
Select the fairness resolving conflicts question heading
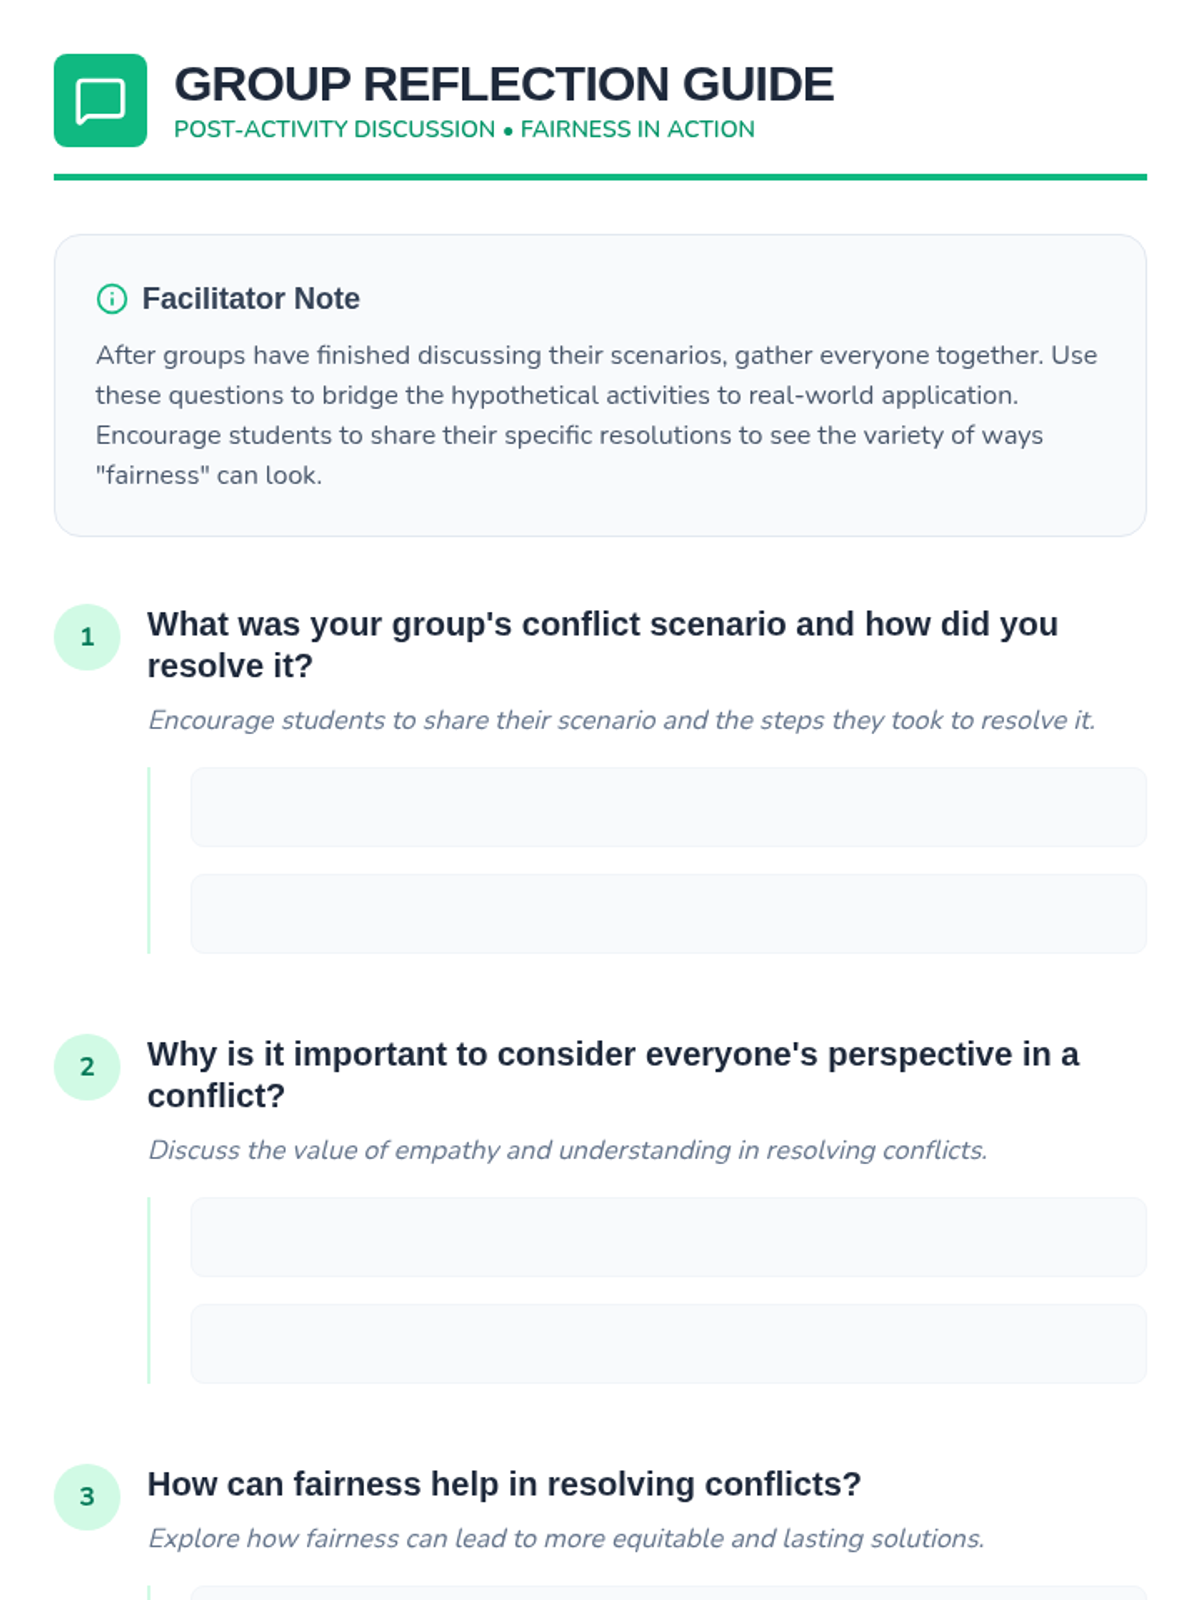pos(504,1484)
